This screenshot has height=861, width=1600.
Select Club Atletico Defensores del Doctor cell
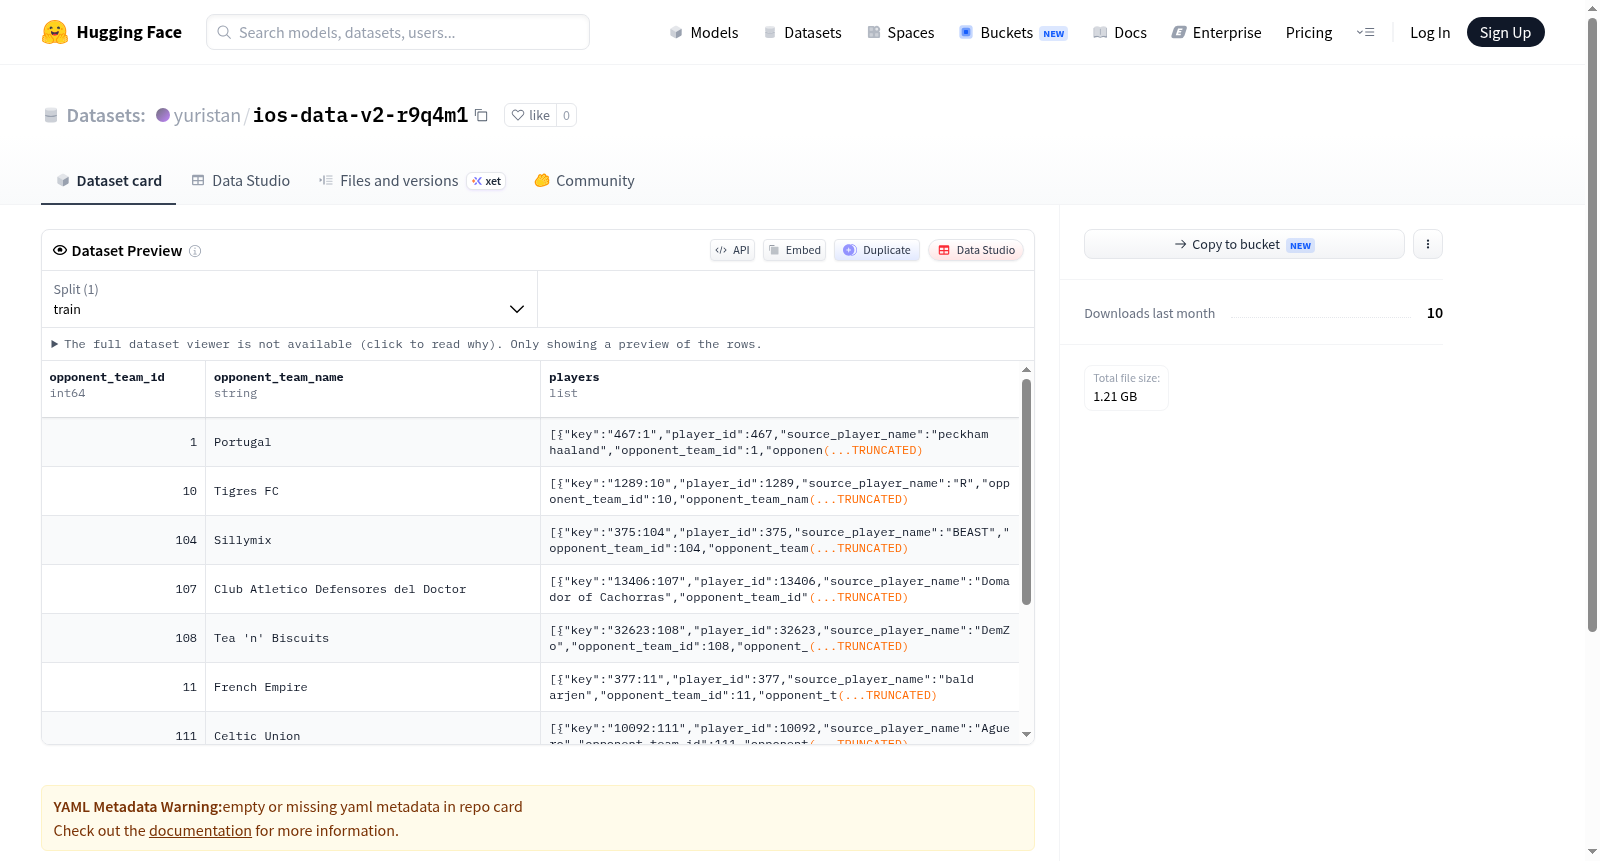[373, 589]
